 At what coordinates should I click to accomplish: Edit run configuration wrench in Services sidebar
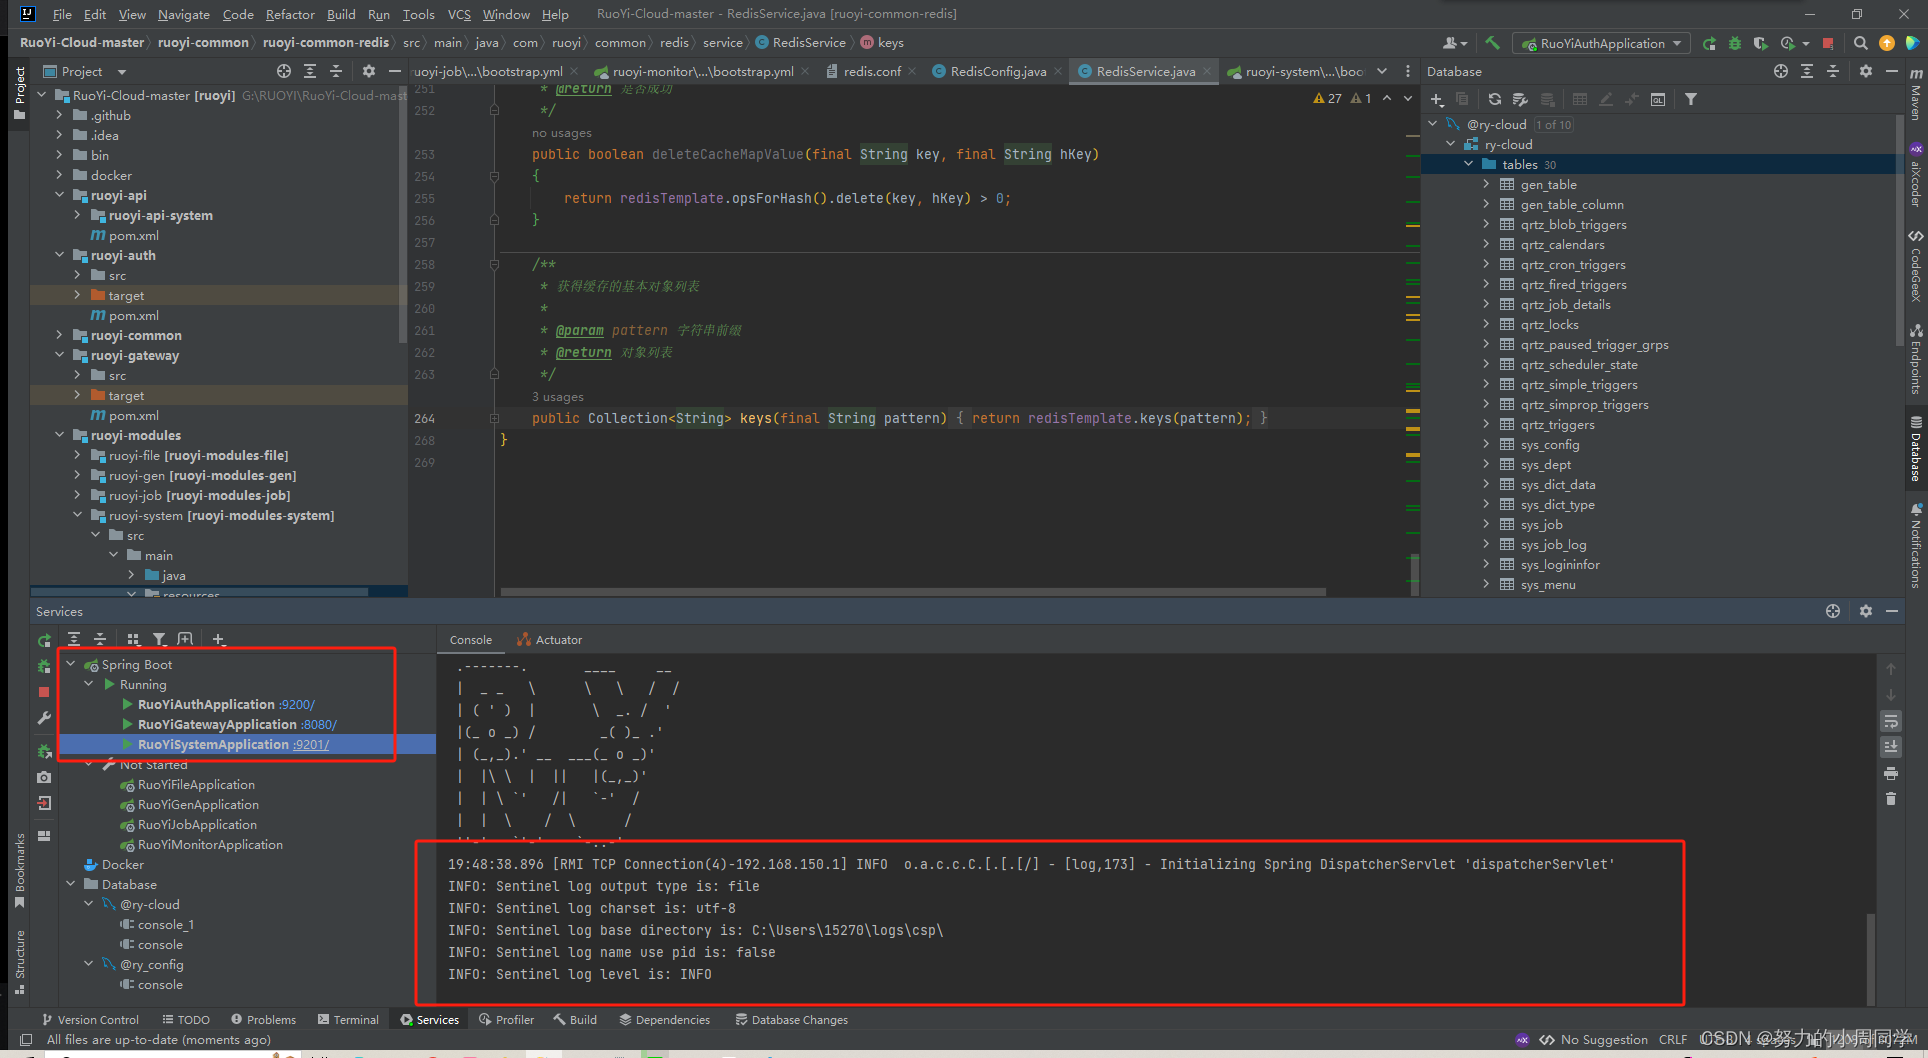44,718
